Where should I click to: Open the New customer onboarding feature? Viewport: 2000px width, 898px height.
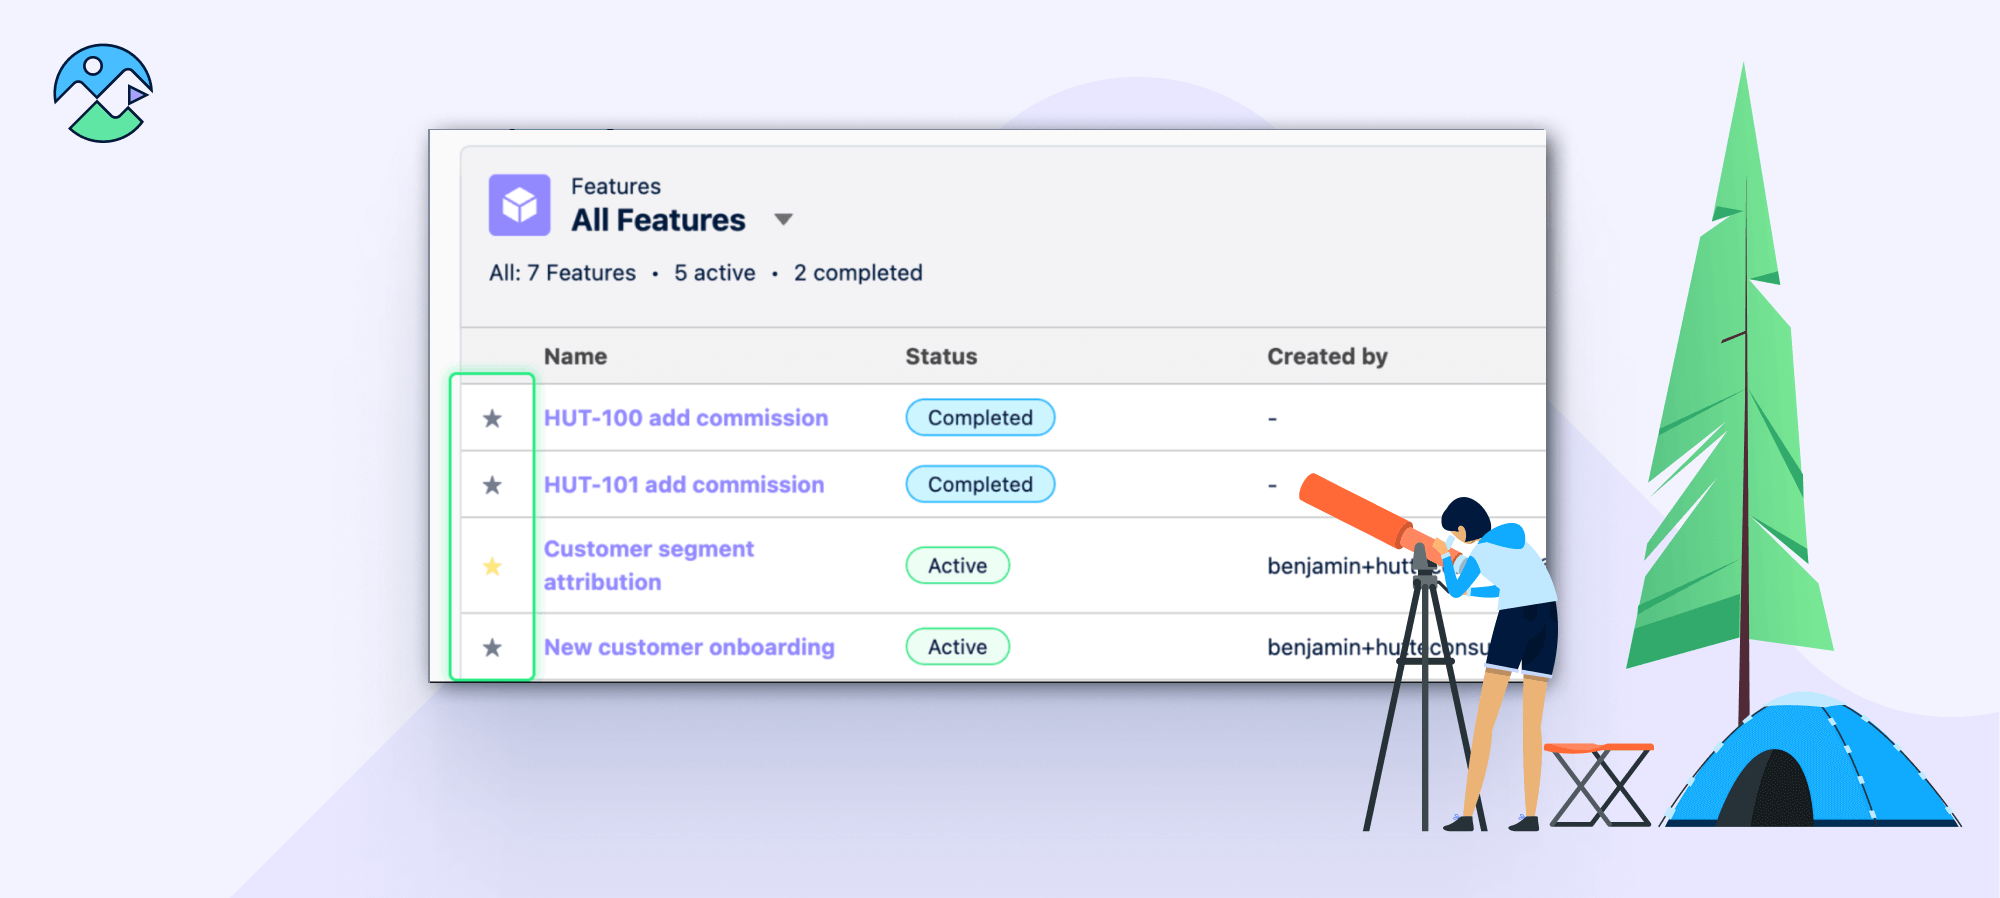tap(689, 647)
